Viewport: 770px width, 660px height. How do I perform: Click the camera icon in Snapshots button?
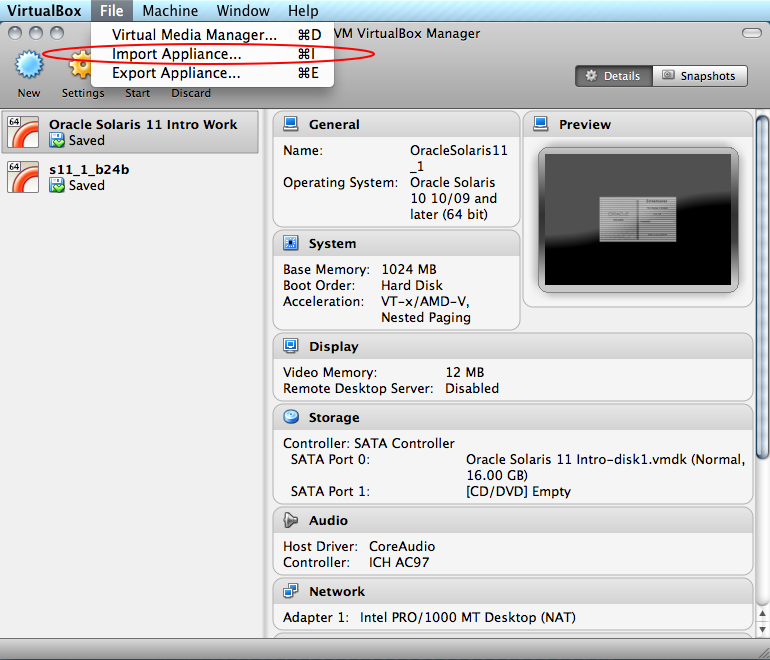pos(668,75)
